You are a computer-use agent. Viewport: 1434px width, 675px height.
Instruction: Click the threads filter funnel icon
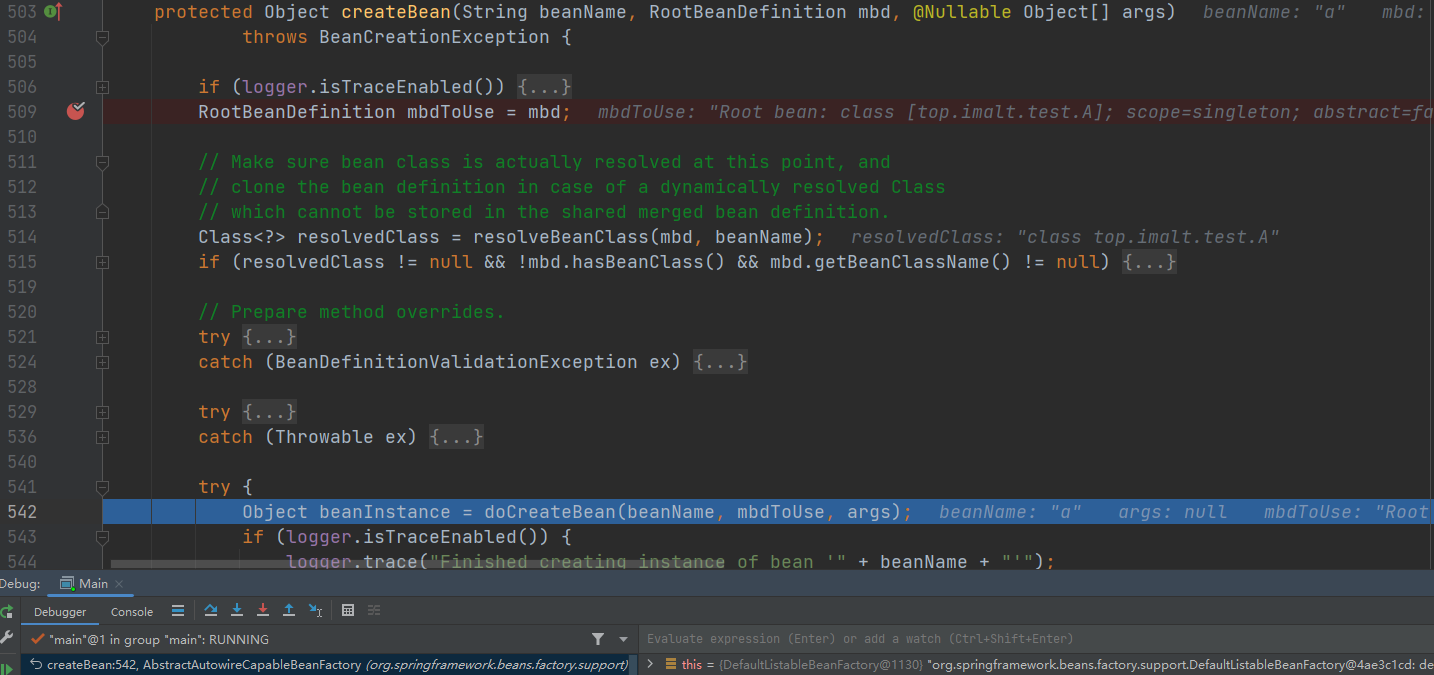(x=598, y=639)
